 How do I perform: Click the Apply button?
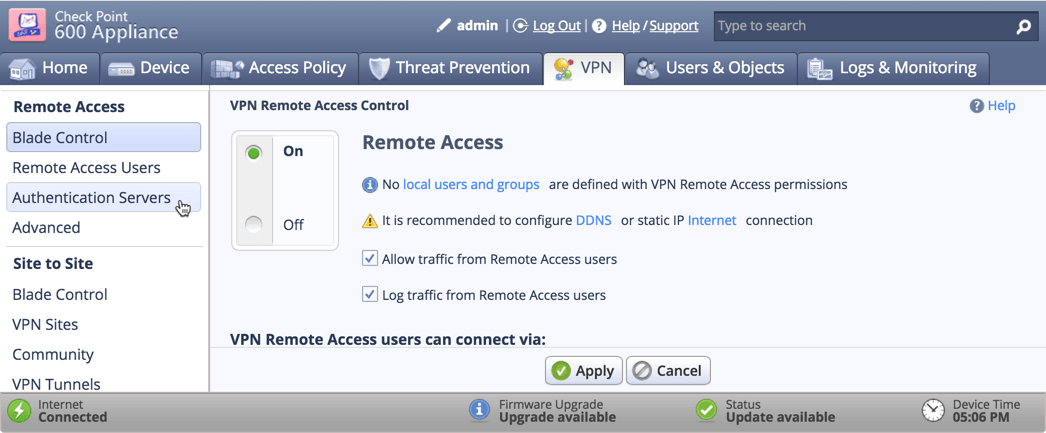[x=584, y=371]
